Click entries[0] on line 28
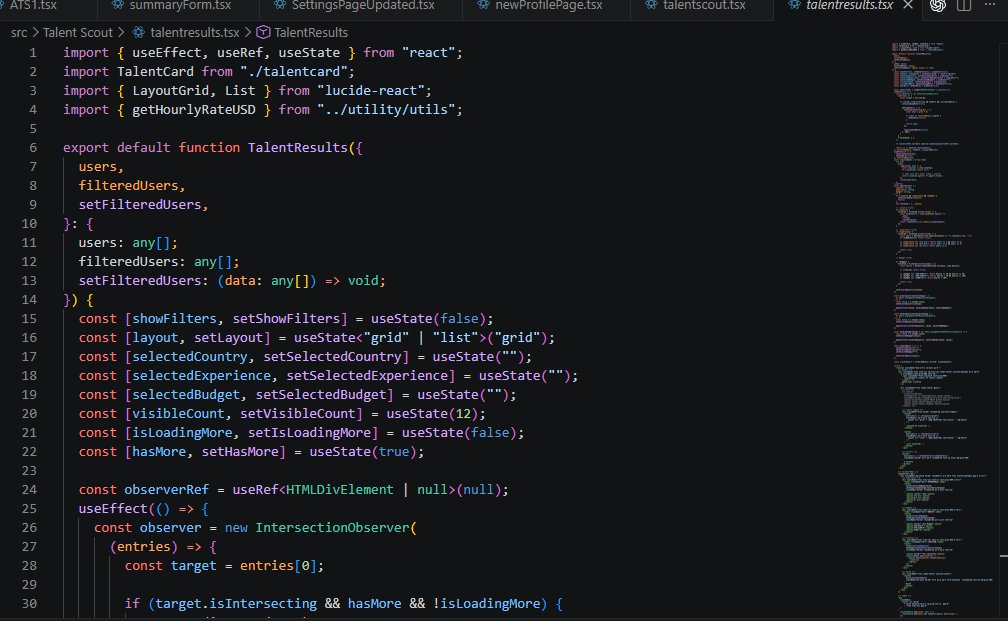Image resolution: width=1008 pixels, height=621 pixels. [x=278, y=566]
